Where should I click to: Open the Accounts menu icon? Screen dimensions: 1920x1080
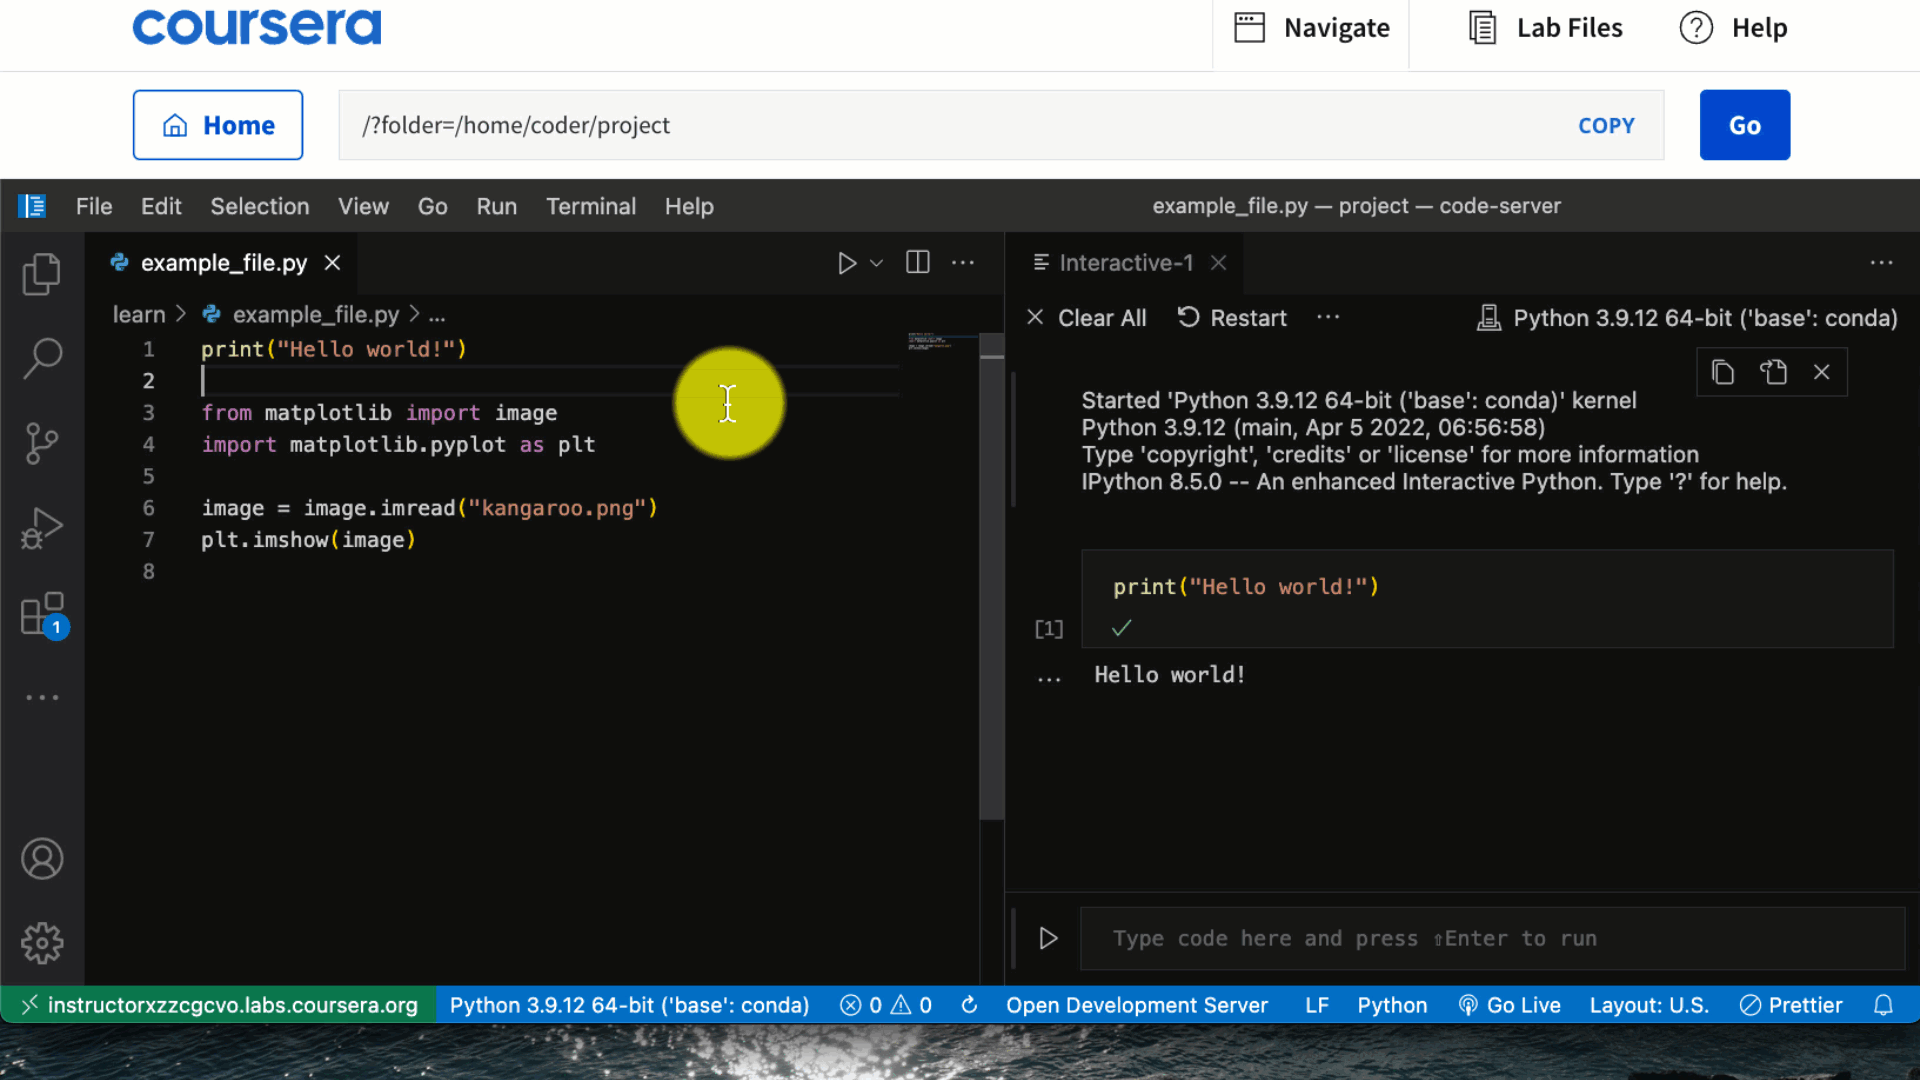[x=42, y=859]
